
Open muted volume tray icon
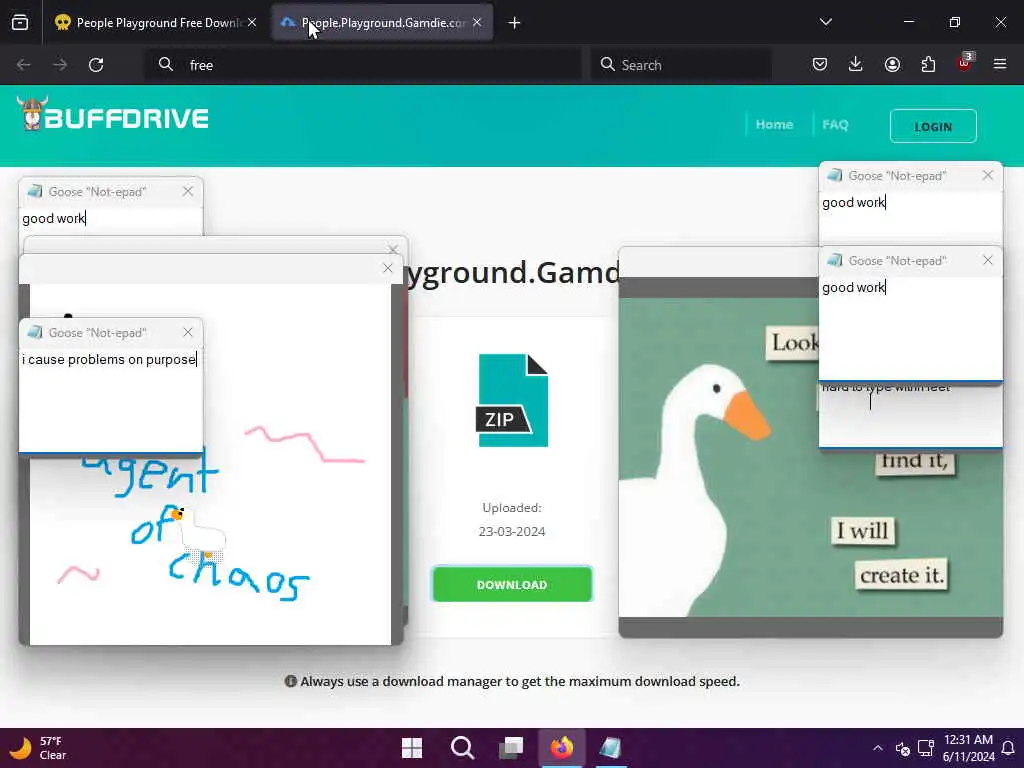(903, 748)
